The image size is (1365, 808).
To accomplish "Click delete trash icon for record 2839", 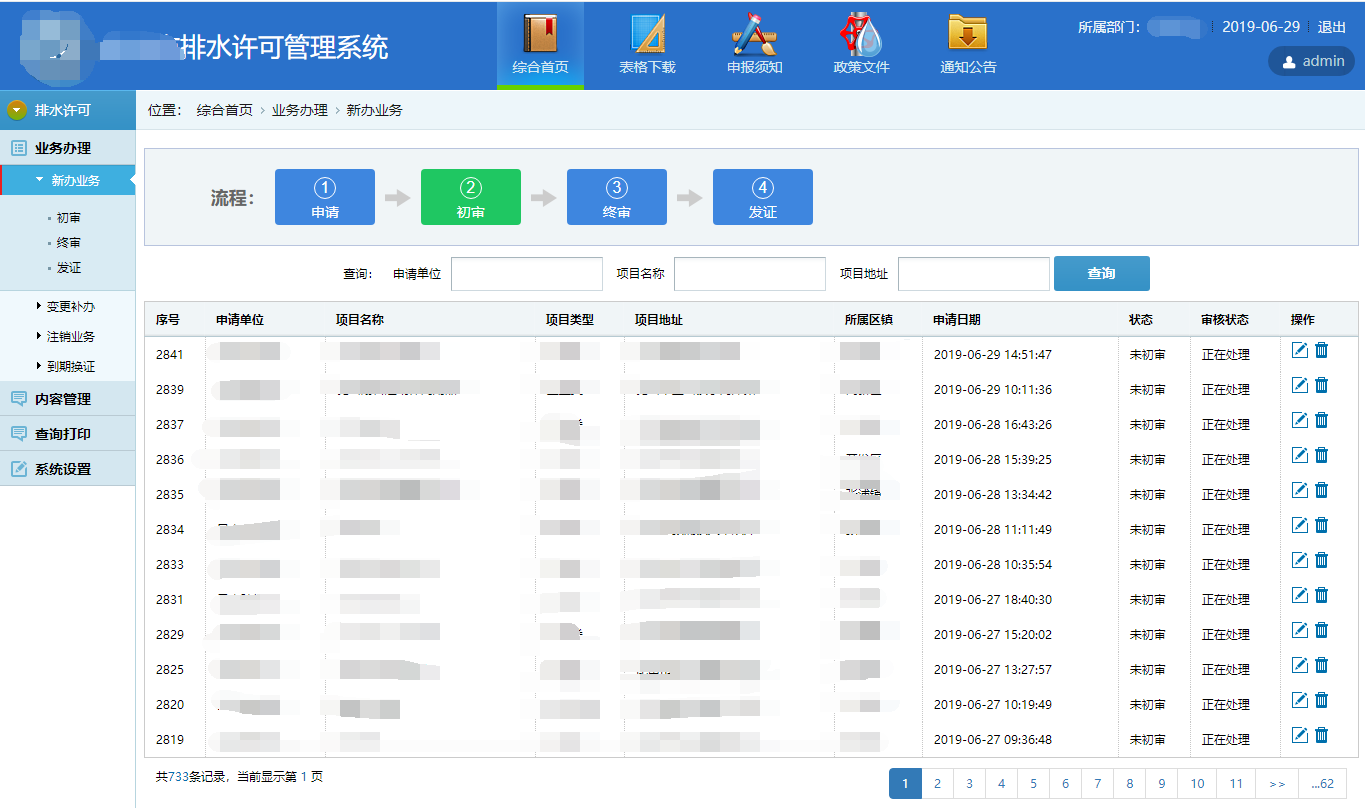I will pos(1321,385).
